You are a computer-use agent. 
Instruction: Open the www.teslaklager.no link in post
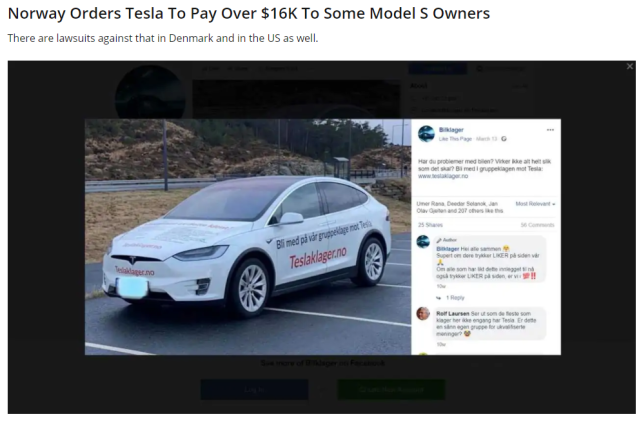pos(443,176)
